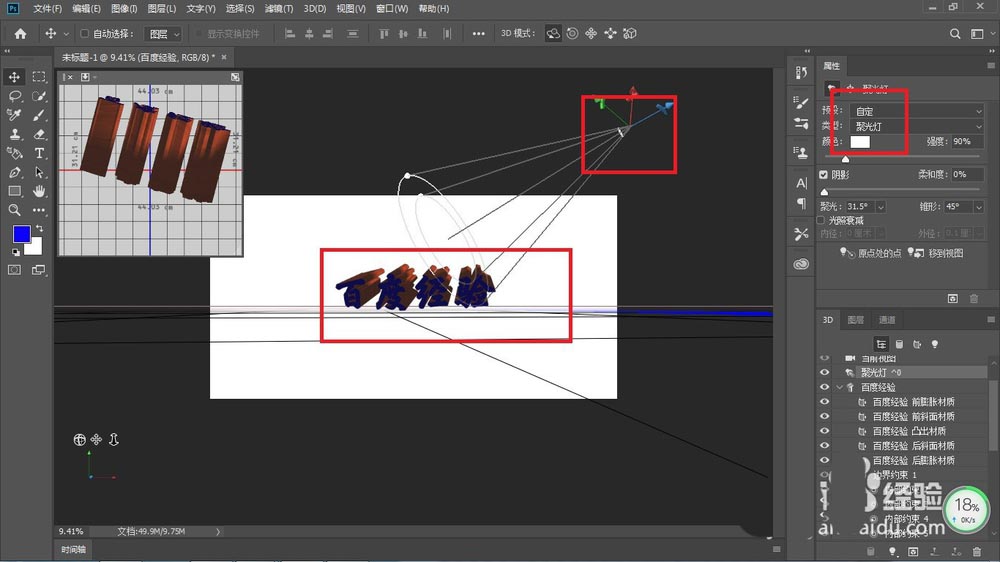Image resolution: width=1000 pixels, height=562 pixels.
Task: Open the 预设 preset dropdown
Action: point(917,111)
